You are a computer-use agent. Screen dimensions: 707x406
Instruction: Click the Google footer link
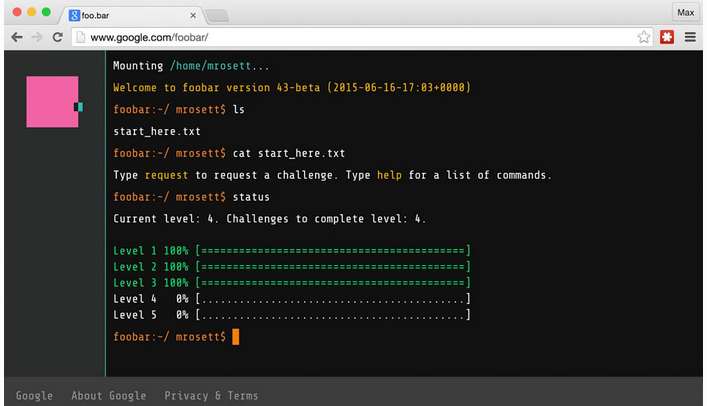(34, 395)
